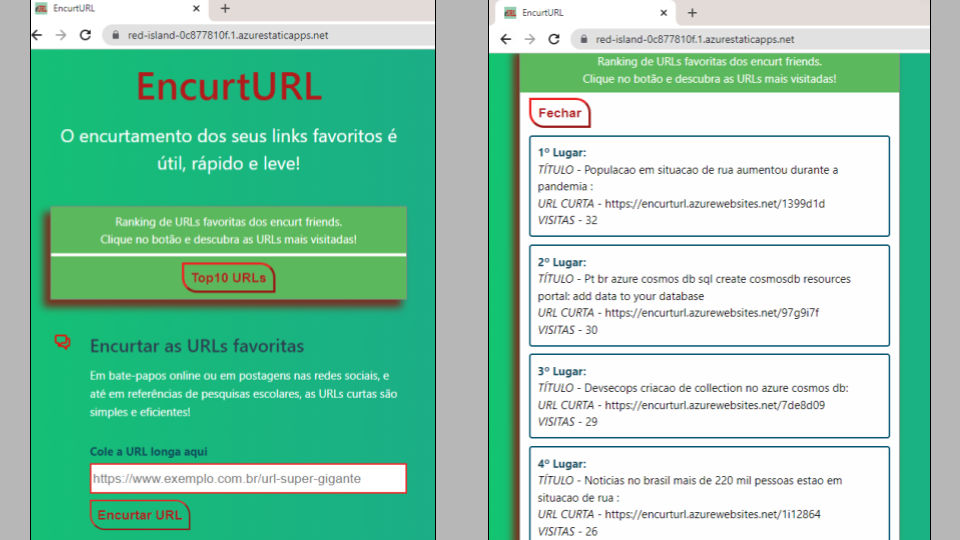This screenshot has height=540, width=960.
Task: Click the red chat bubble icon
Action: pyautogui.click(x=62, y=342)
